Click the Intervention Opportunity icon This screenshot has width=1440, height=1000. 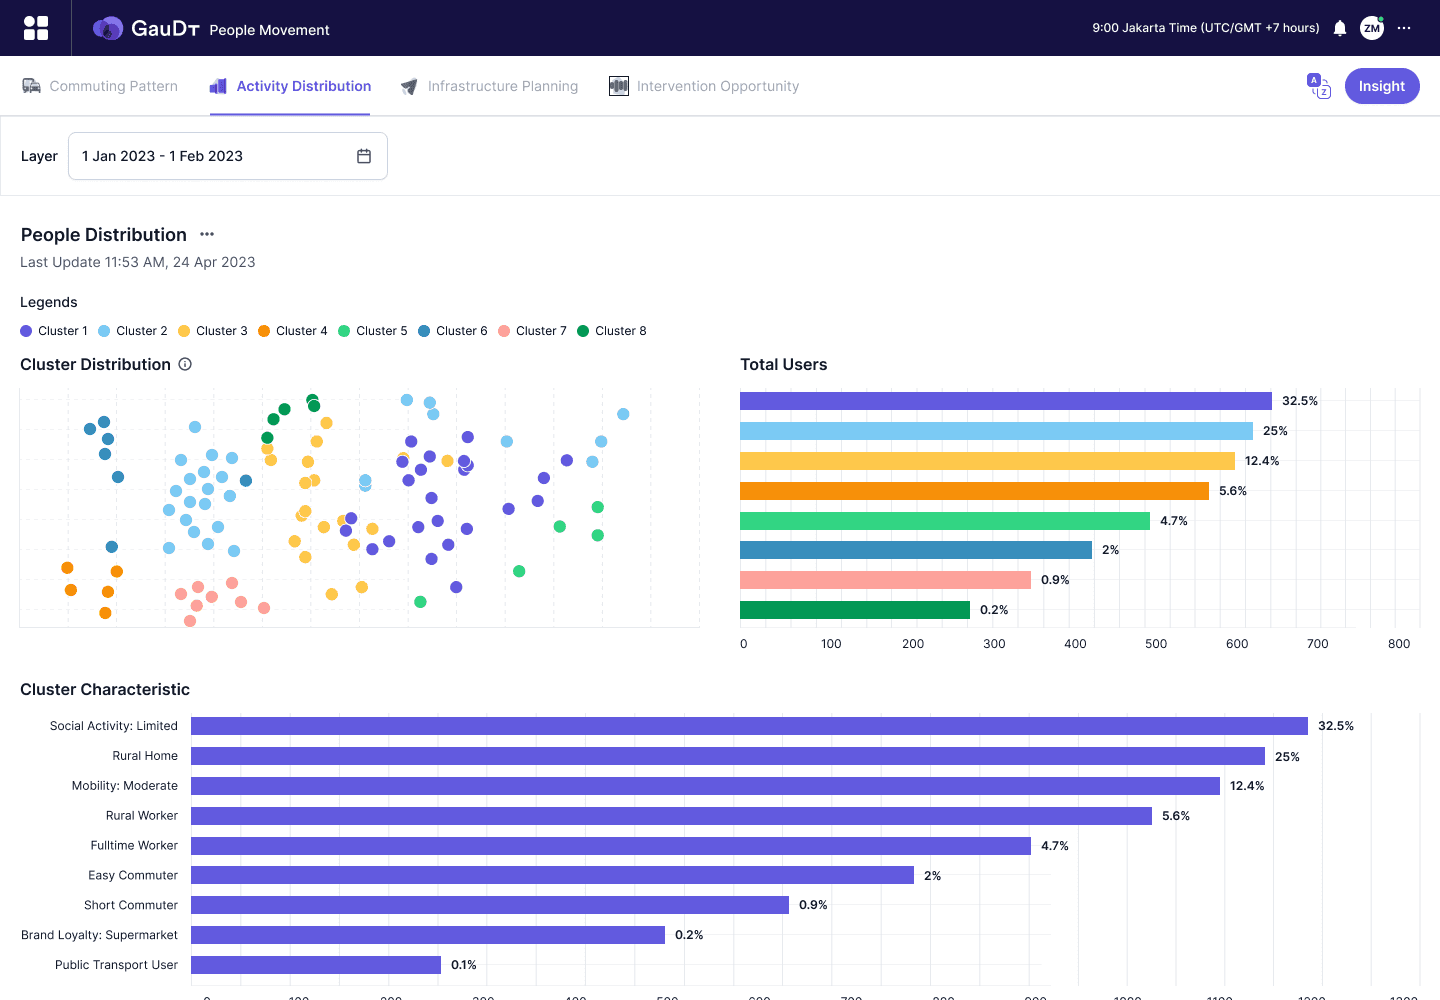coord(619,86)
